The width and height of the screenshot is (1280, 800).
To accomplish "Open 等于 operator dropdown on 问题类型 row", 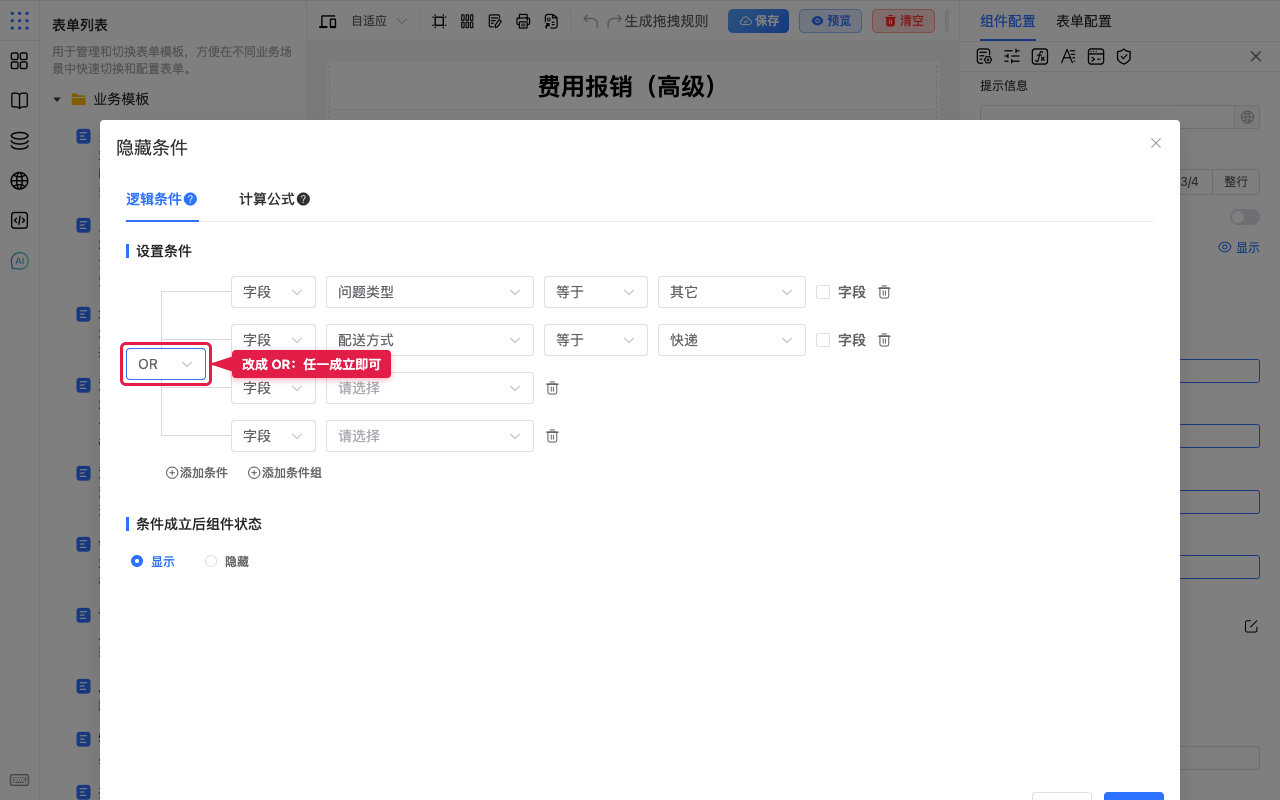I will pyautogui.click(x=596, y=292).
